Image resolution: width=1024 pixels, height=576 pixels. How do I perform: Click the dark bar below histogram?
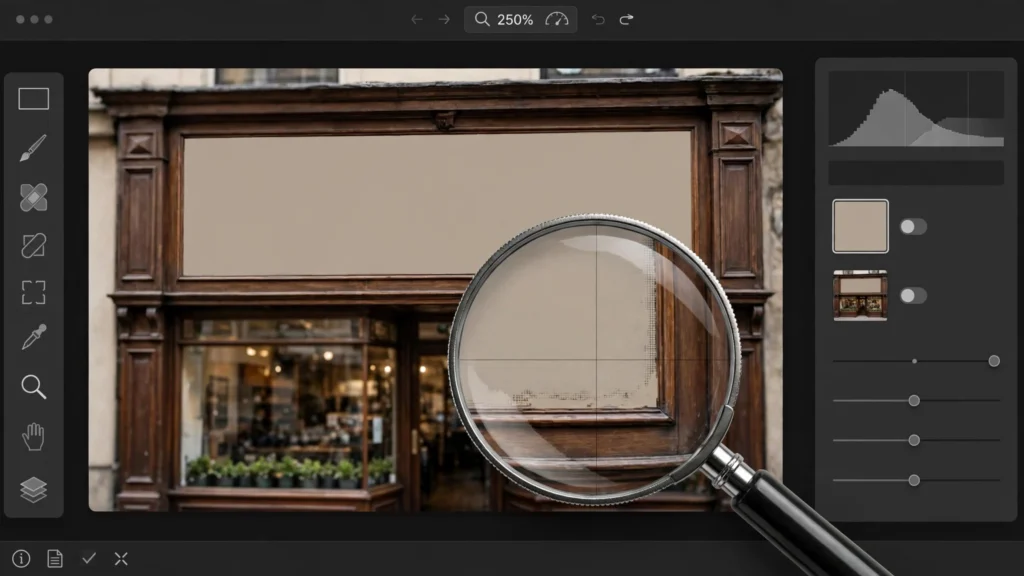pyautogui.click(x=916, y=172)
